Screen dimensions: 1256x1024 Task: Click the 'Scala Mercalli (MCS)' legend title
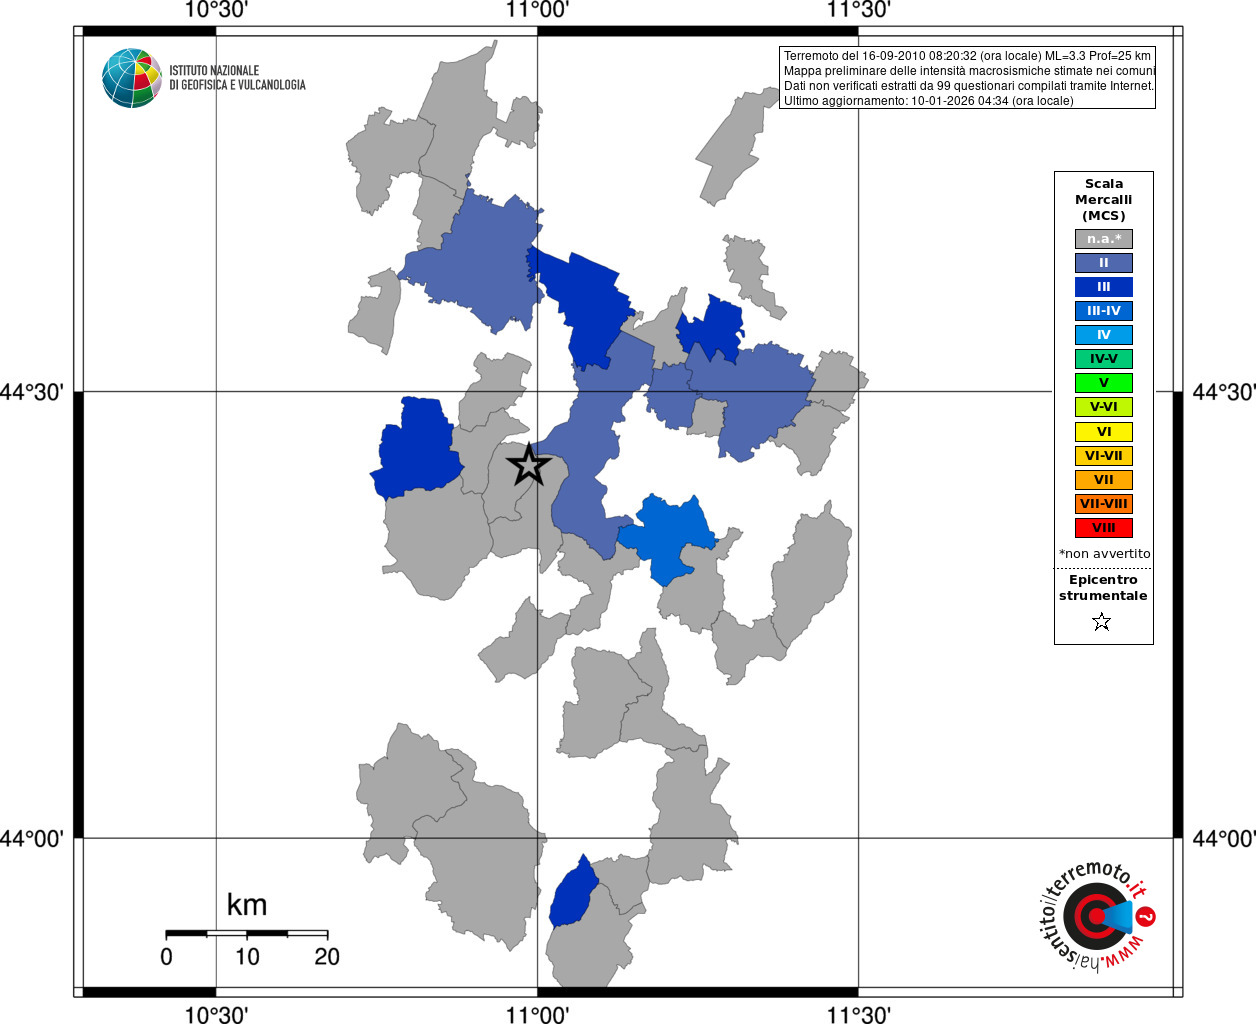1103,200
